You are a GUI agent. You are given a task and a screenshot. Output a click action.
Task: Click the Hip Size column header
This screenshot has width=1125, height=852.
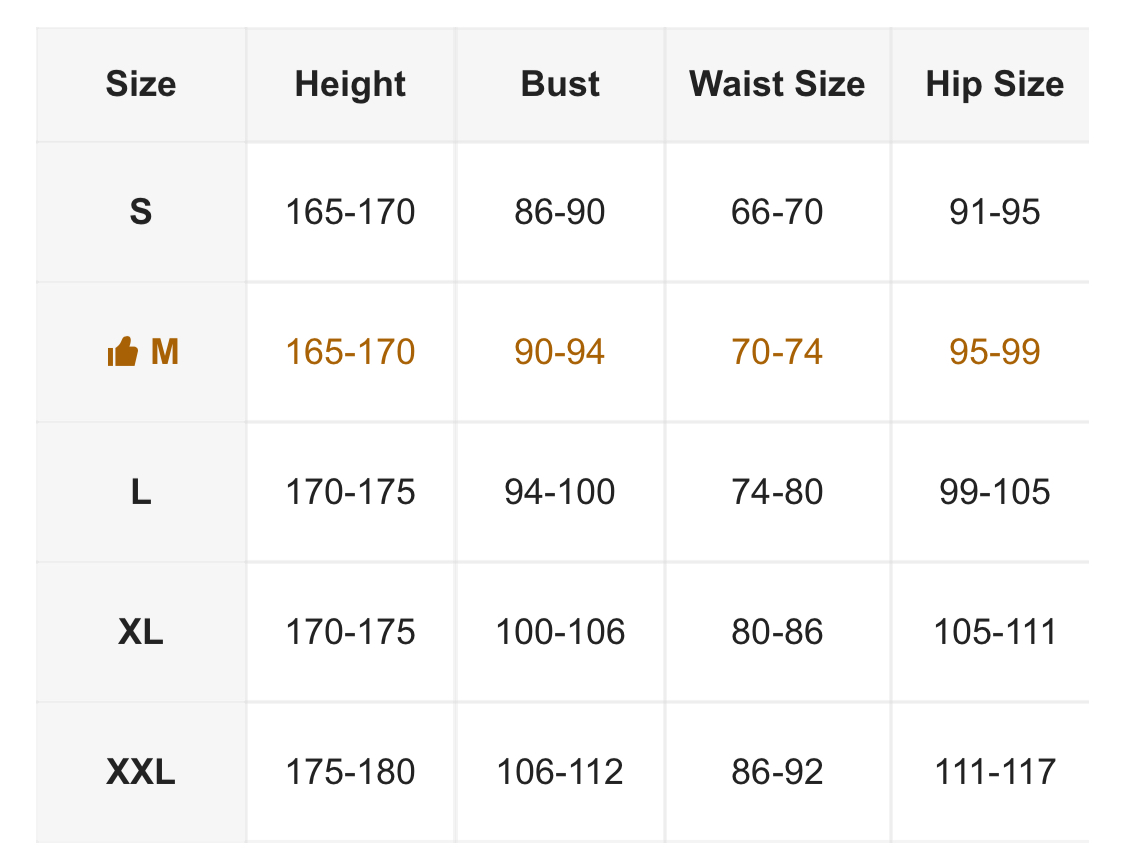tap(994, 84)
